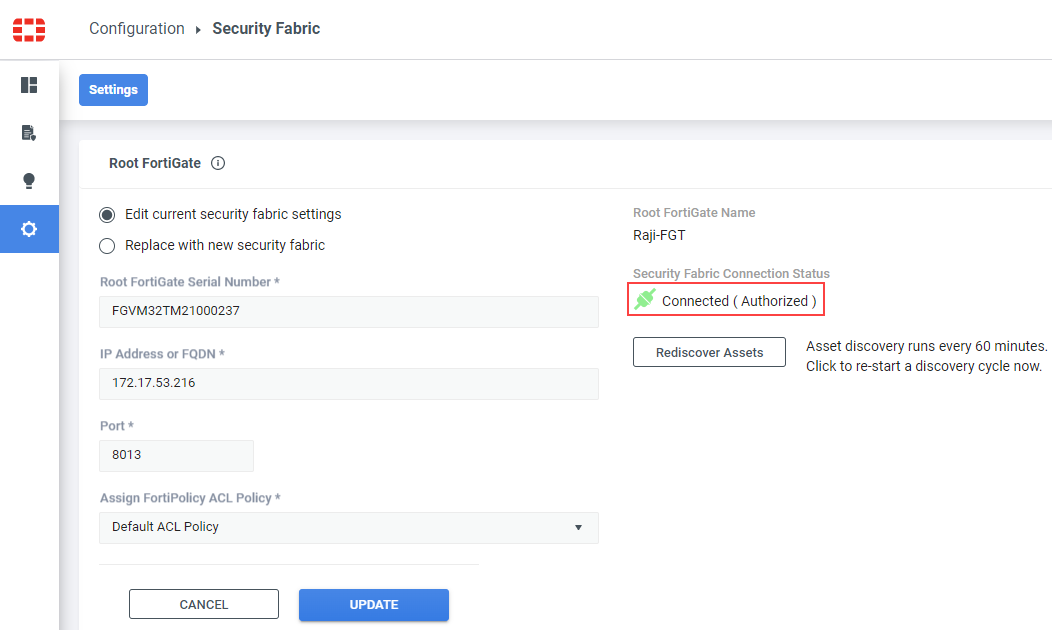Click the green connected plug icon
This screenshot has height=630, width=1052.
click(x=645, y=299)
